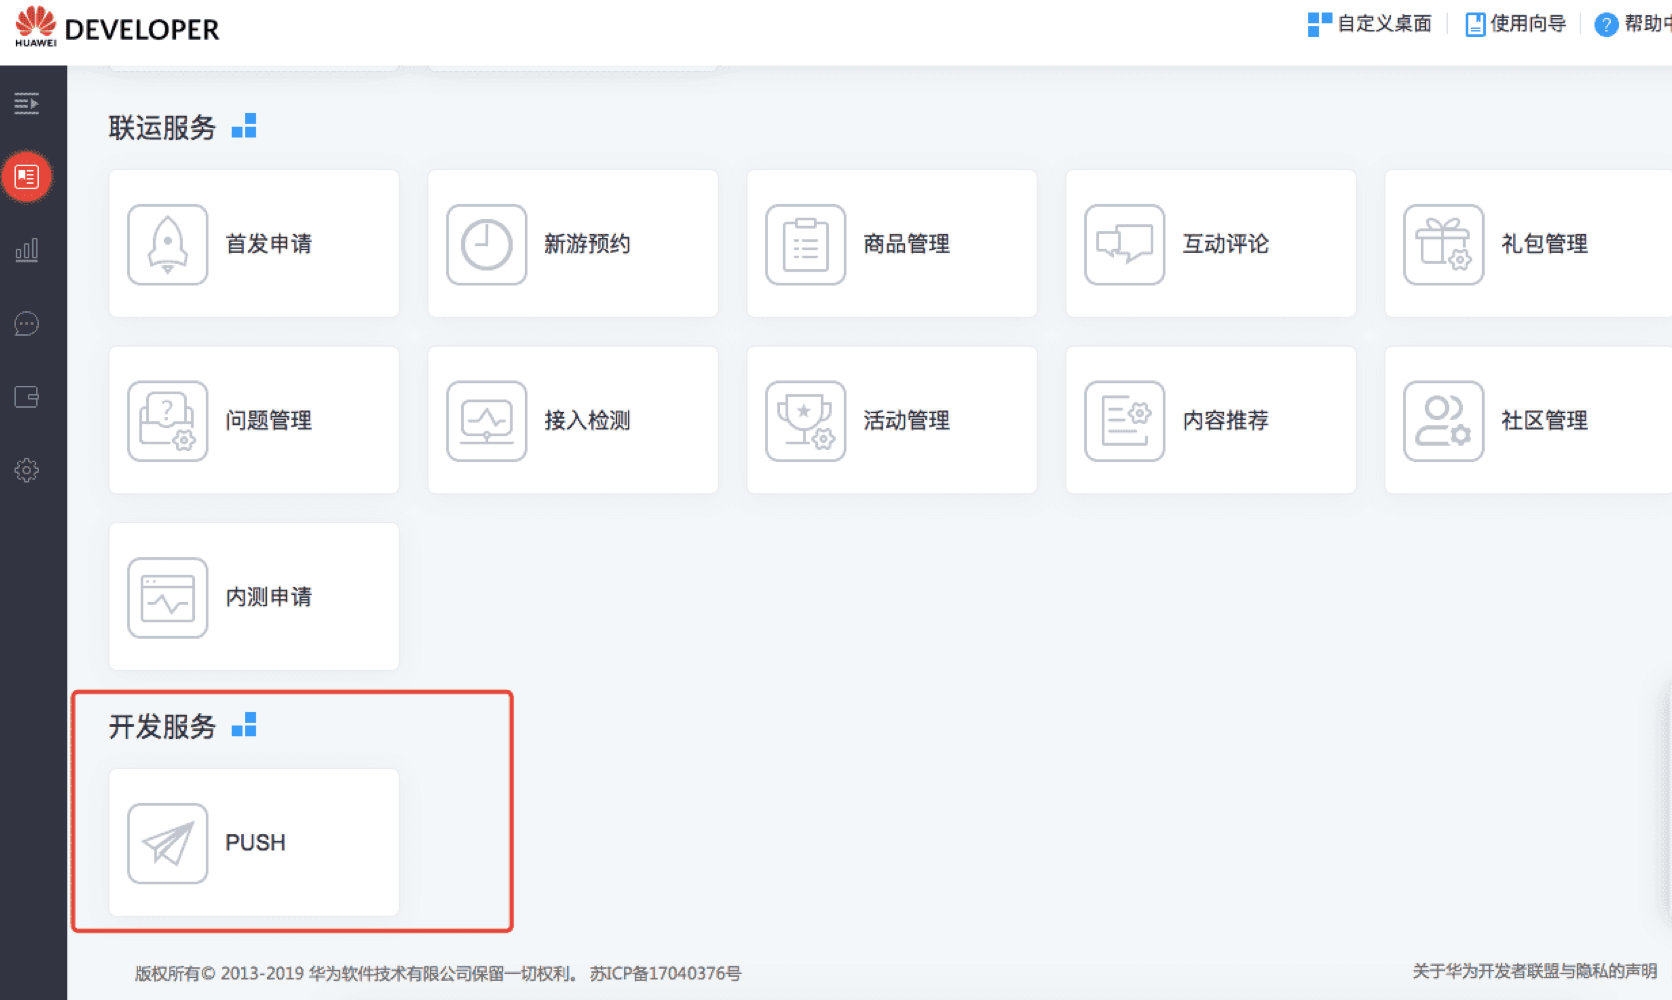Open the 帮助 help menu item
The image size is (1672, 1000).
click(1633, 24)
